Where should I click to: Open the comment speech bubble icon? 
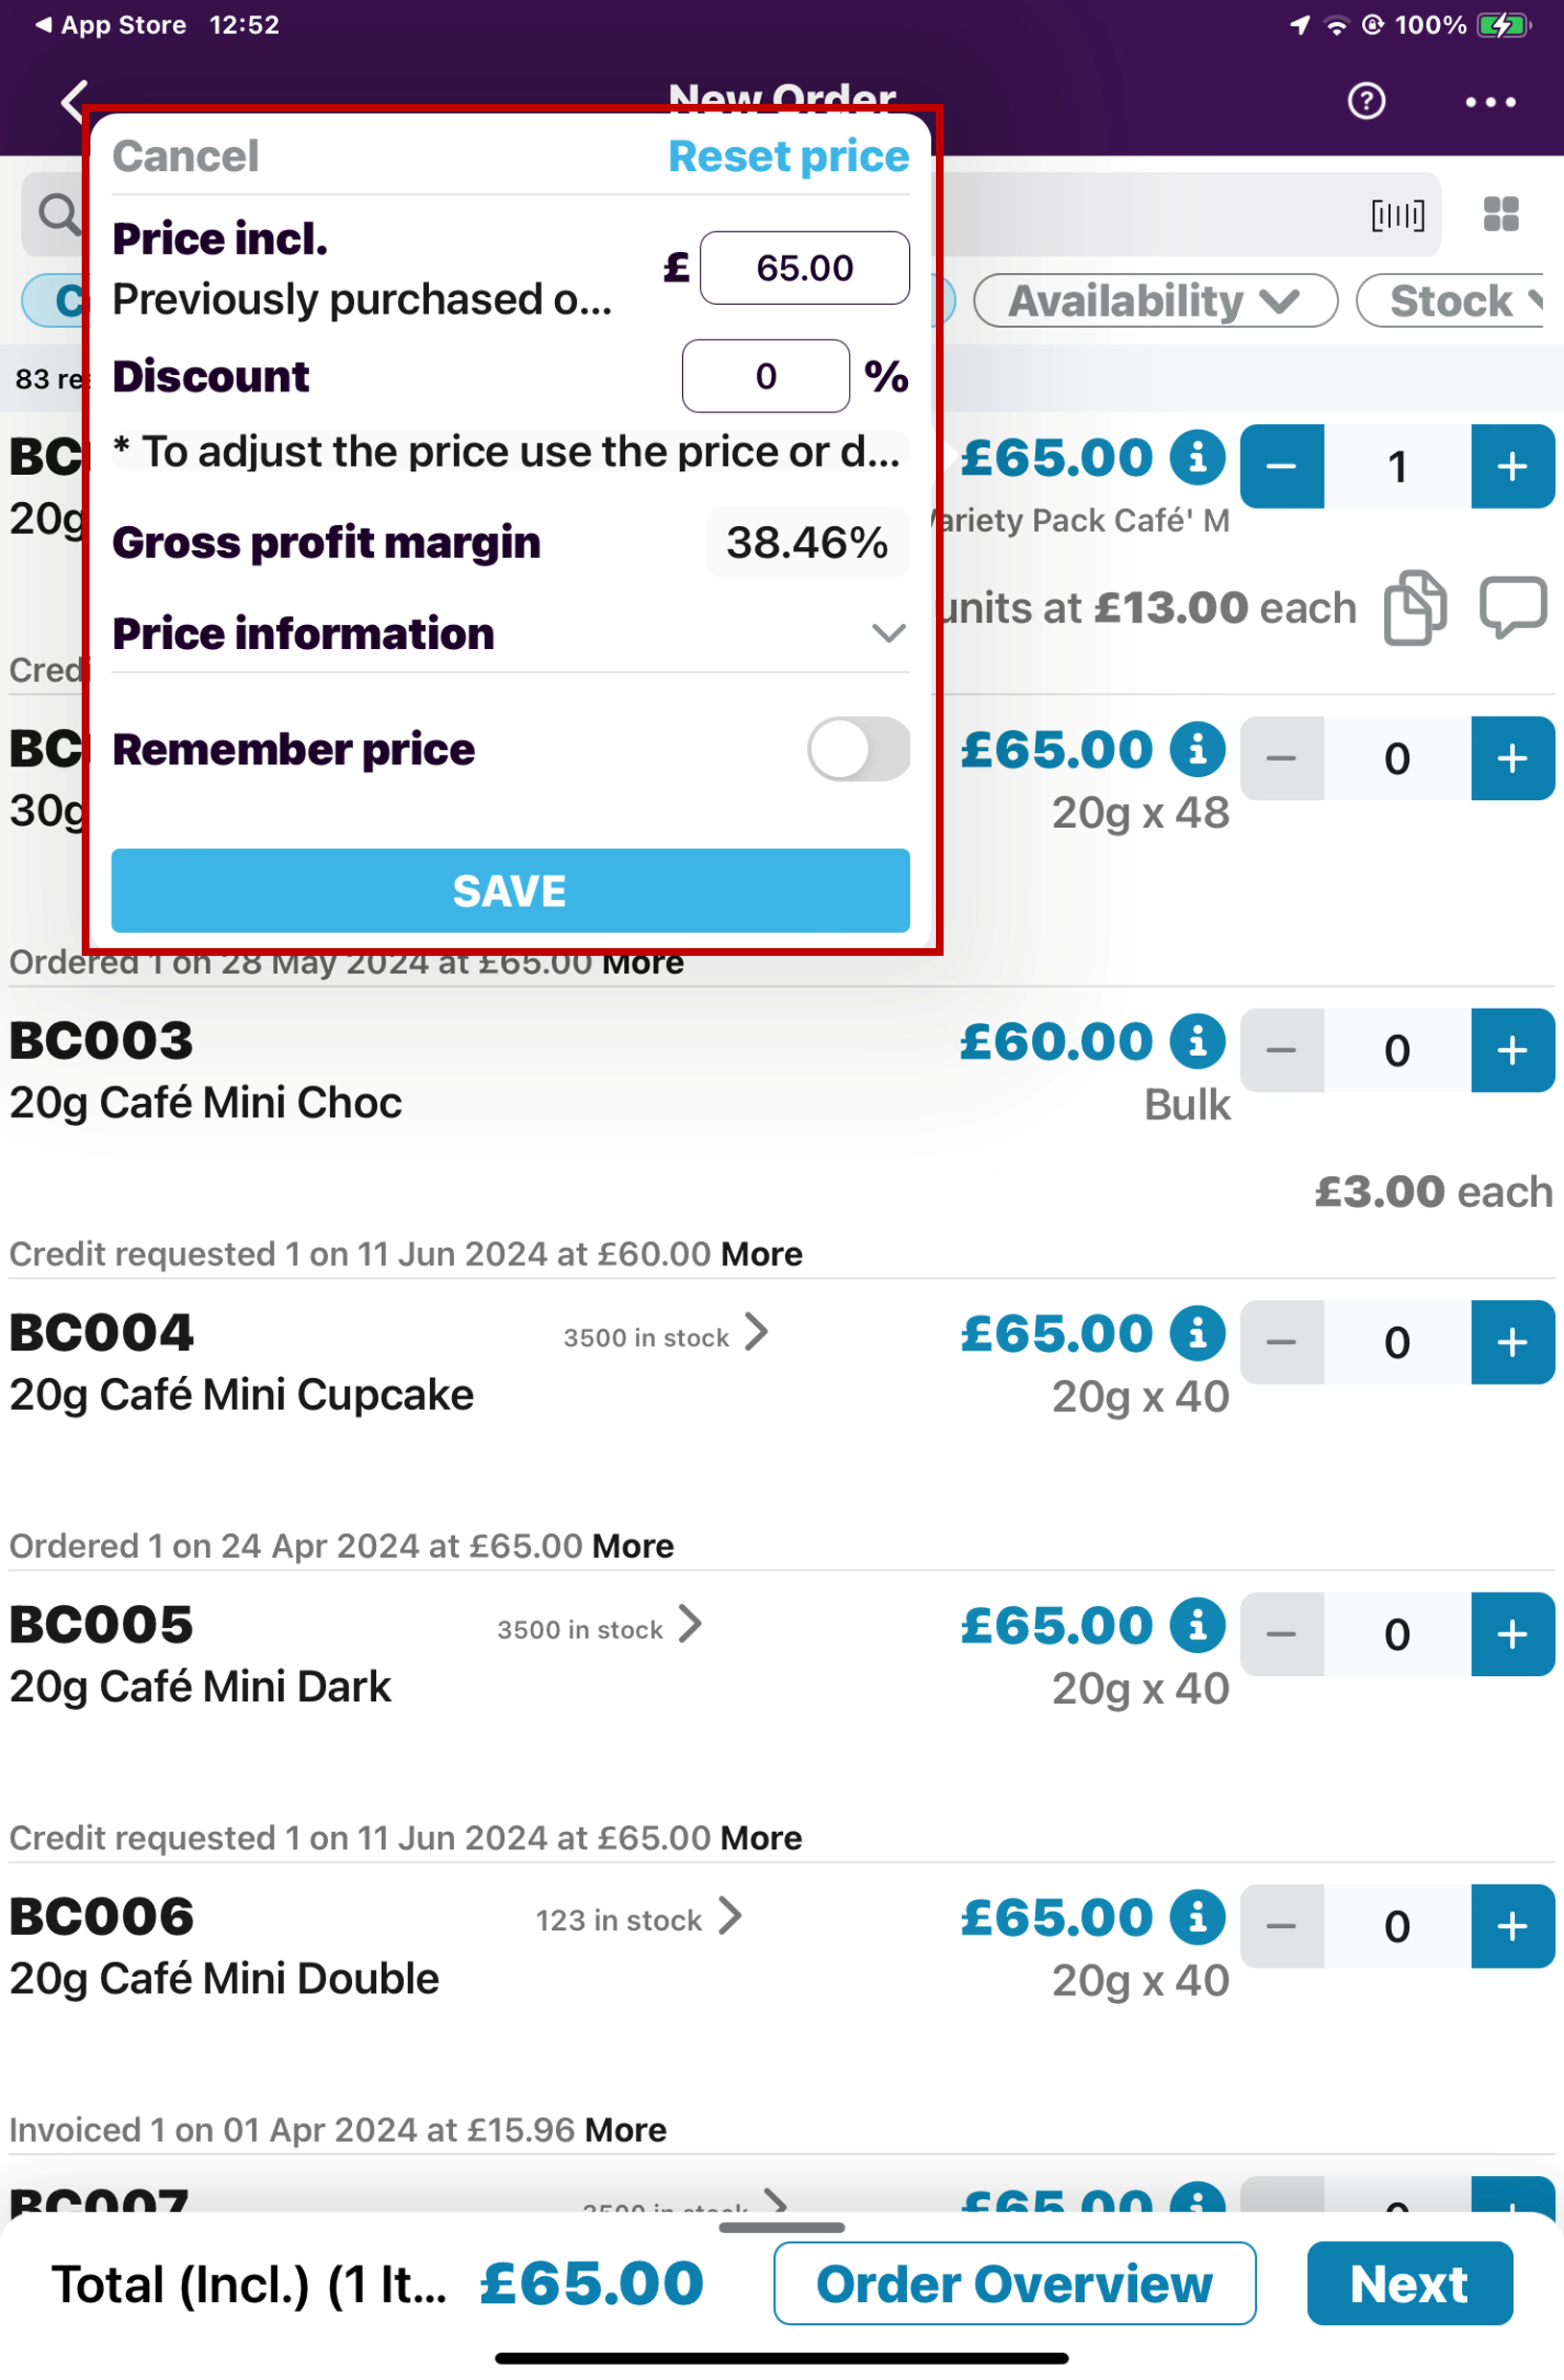click(1512, 607)
